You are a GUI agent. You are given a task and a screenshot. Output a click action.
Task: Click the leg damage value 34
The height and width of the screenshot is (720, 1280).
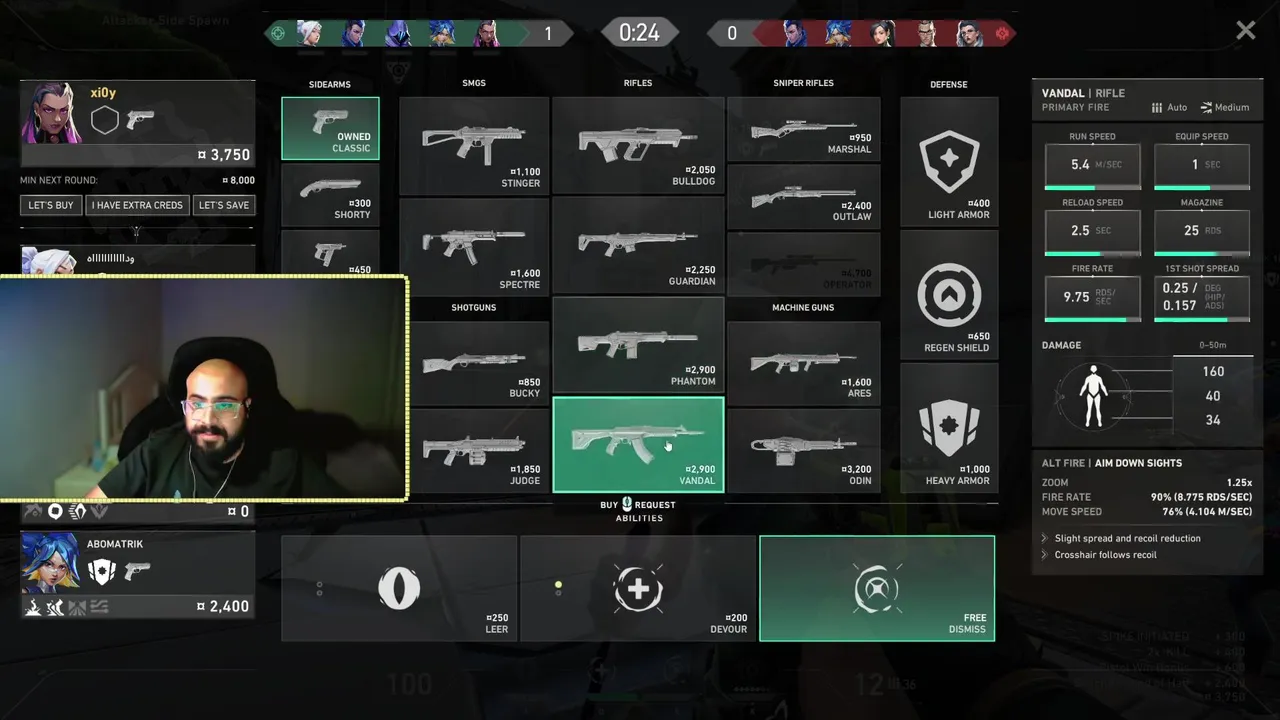pos(1213,420)
